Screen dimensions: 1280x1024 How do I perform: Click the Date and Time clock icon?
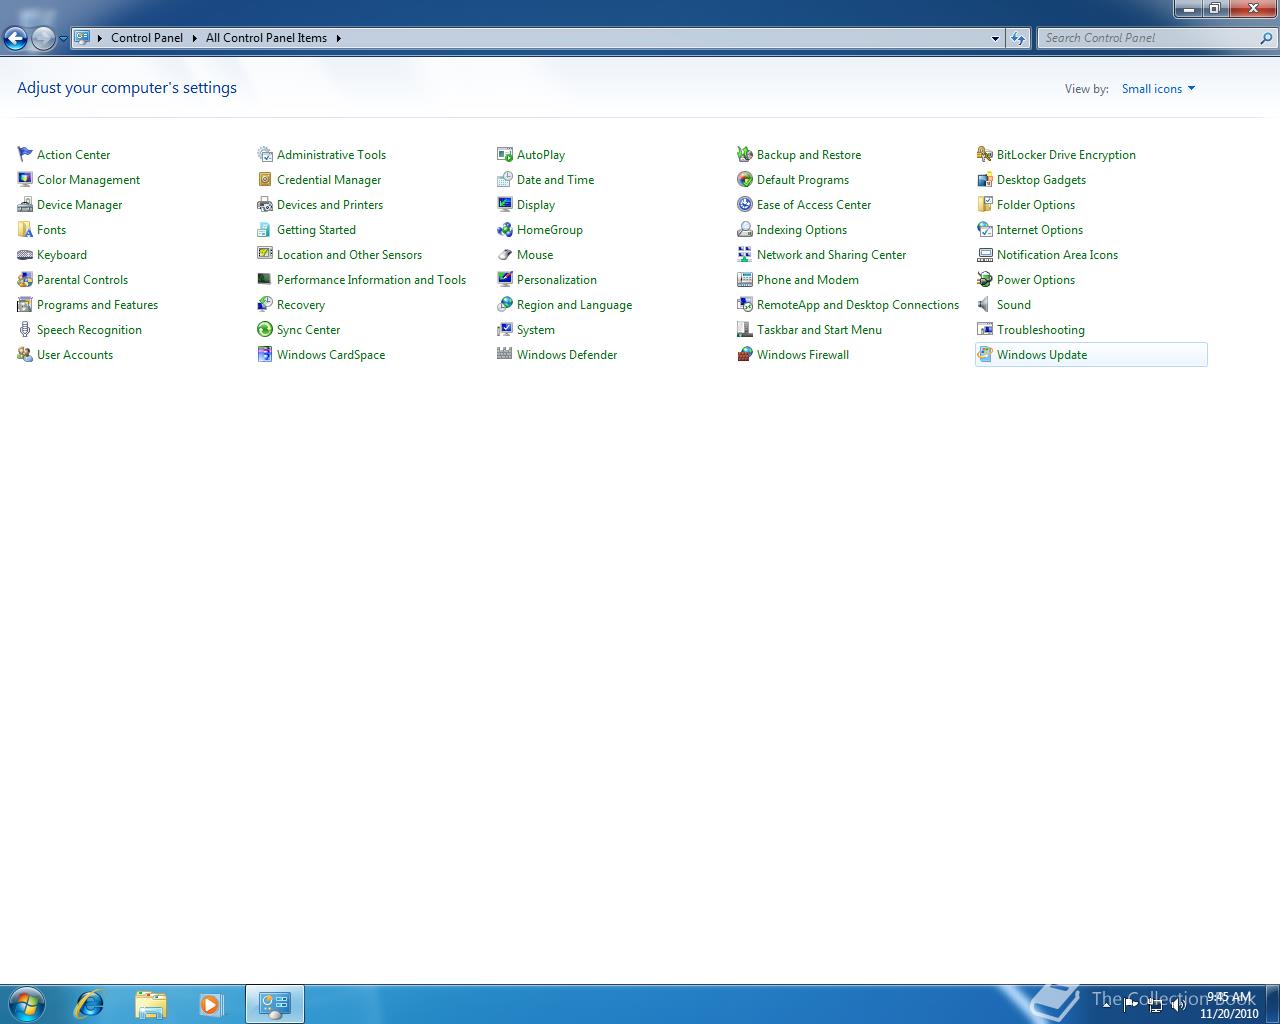(505, 179)
